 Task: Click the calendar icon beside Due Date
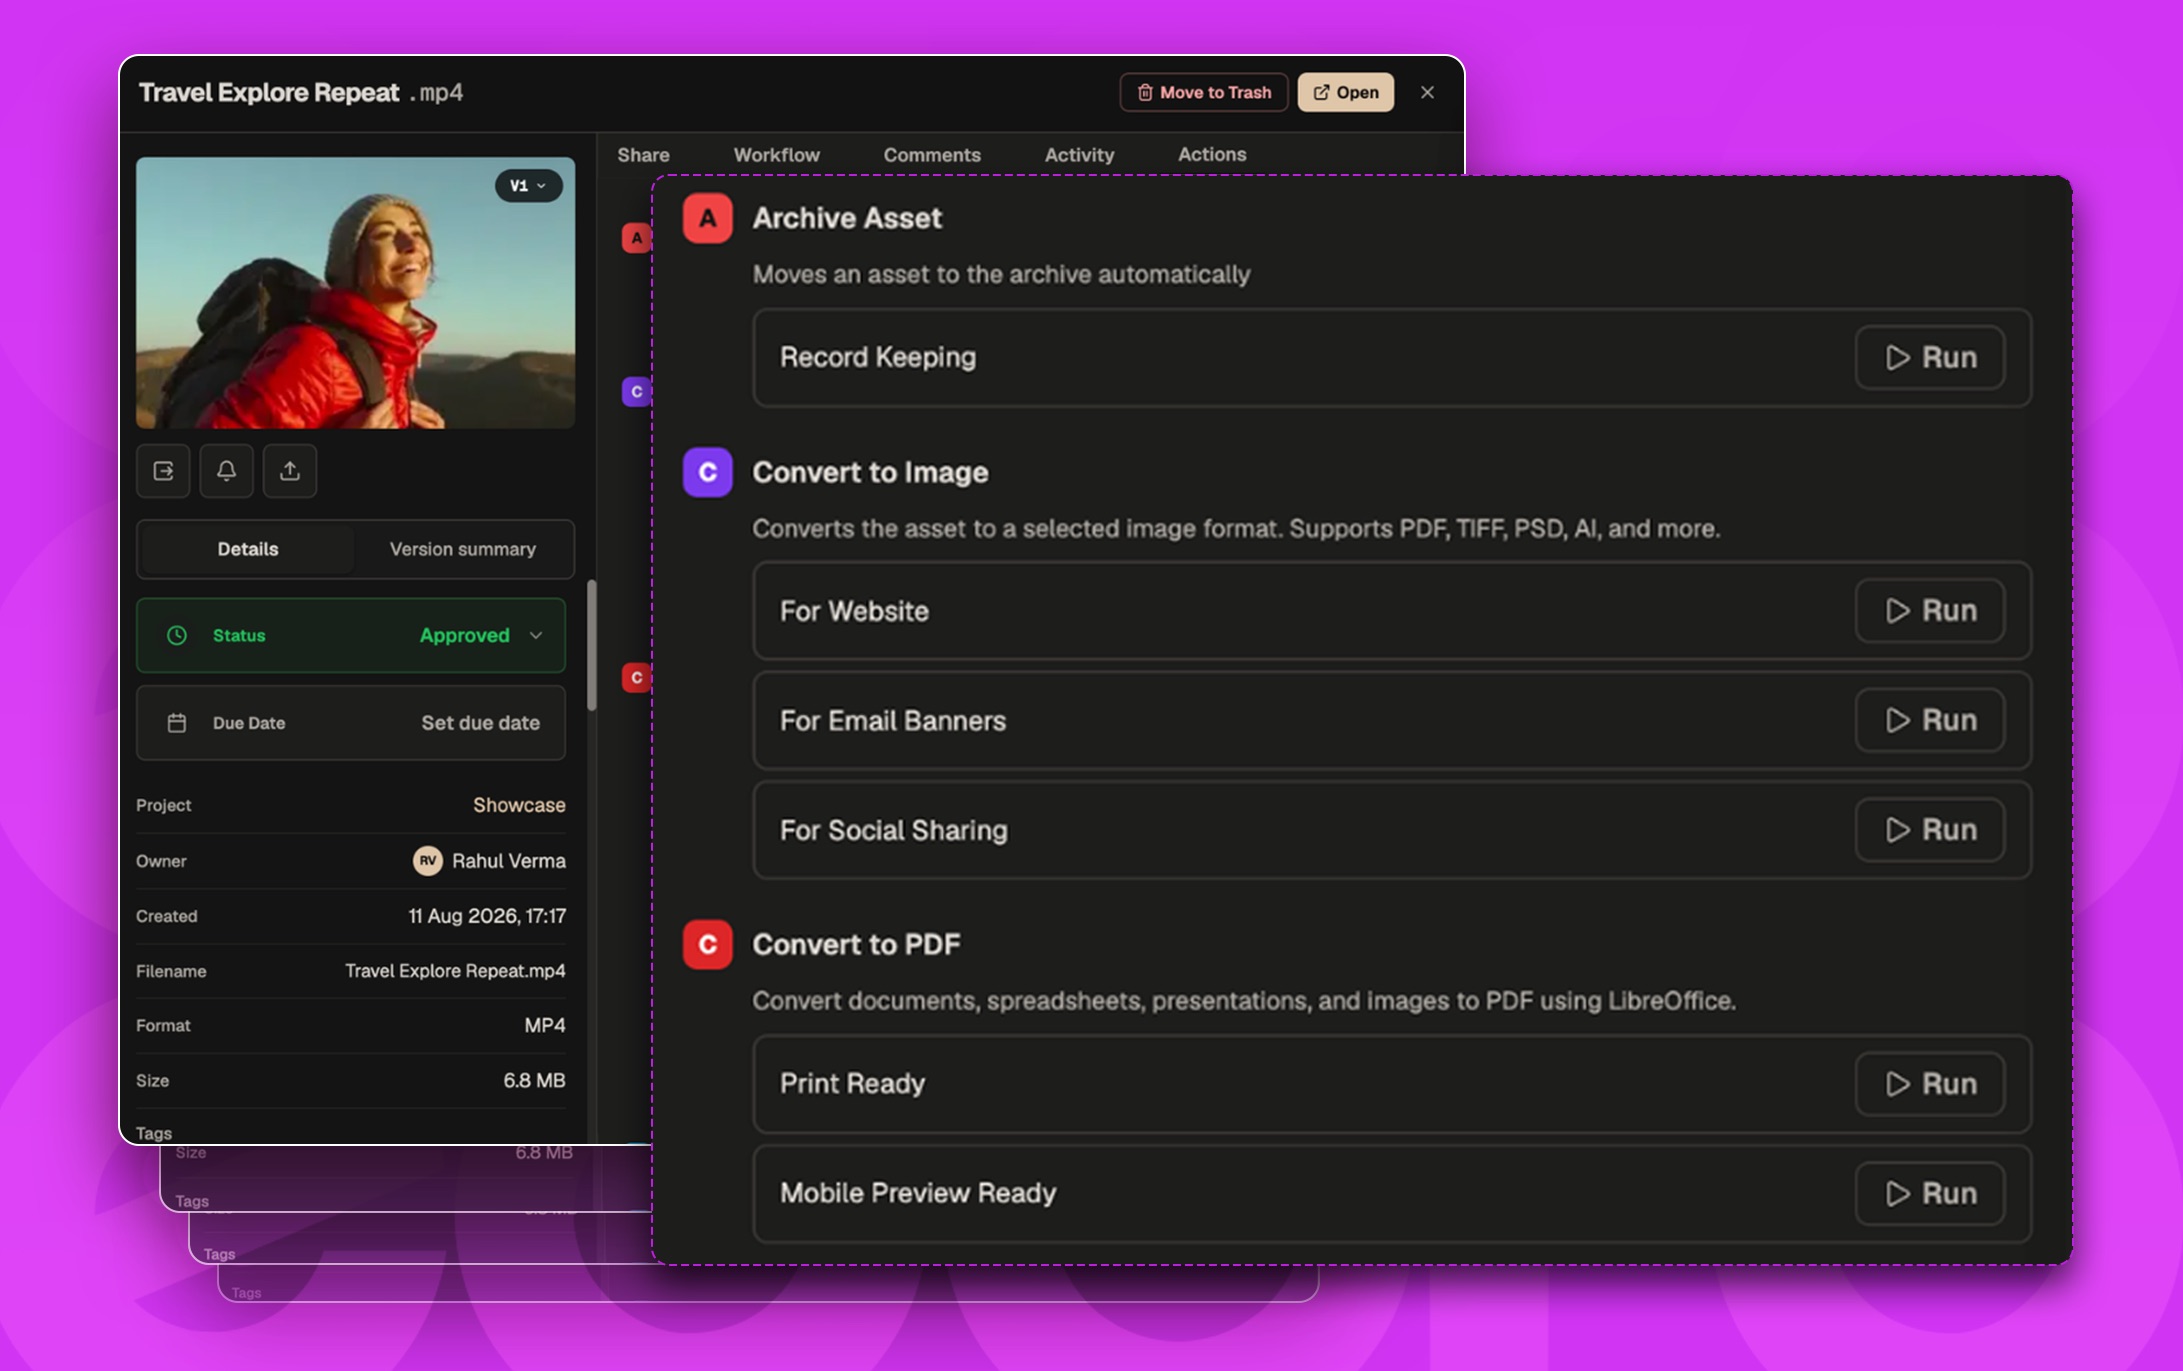click(x=177, y=723)
